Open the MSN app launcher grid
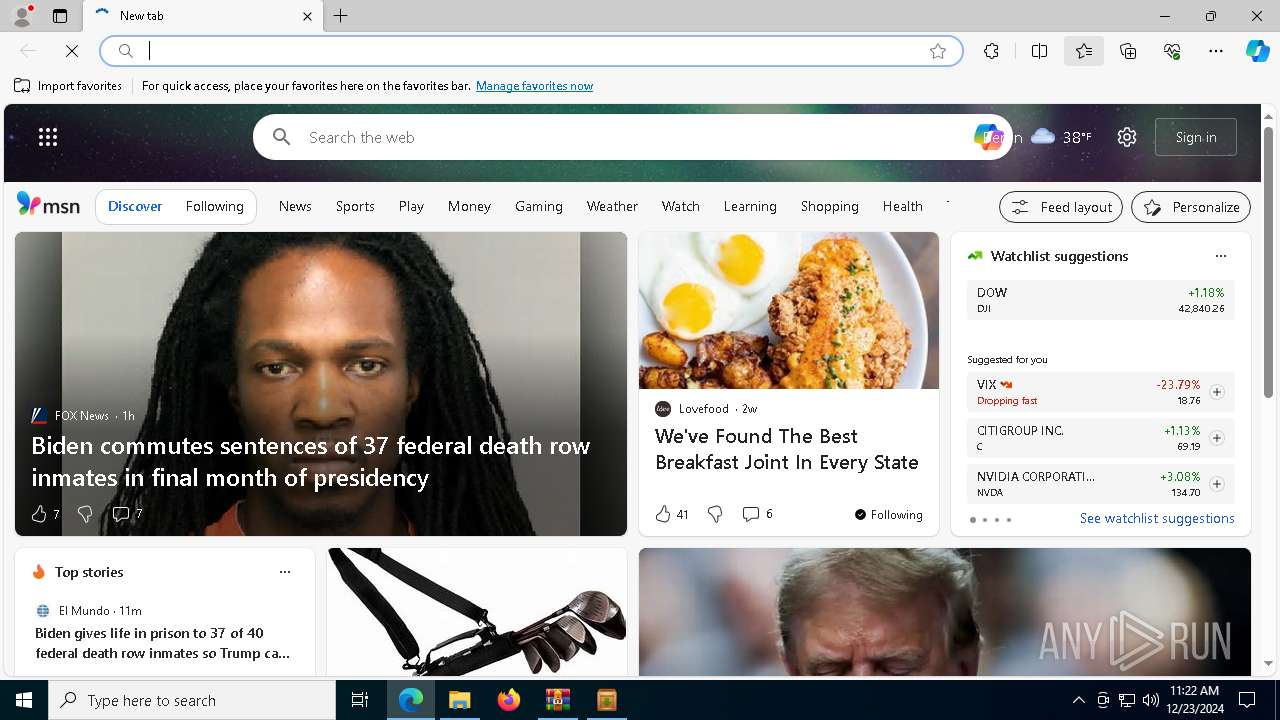The height and width of the screenshot is (720, 1280). tap(48, 137)
